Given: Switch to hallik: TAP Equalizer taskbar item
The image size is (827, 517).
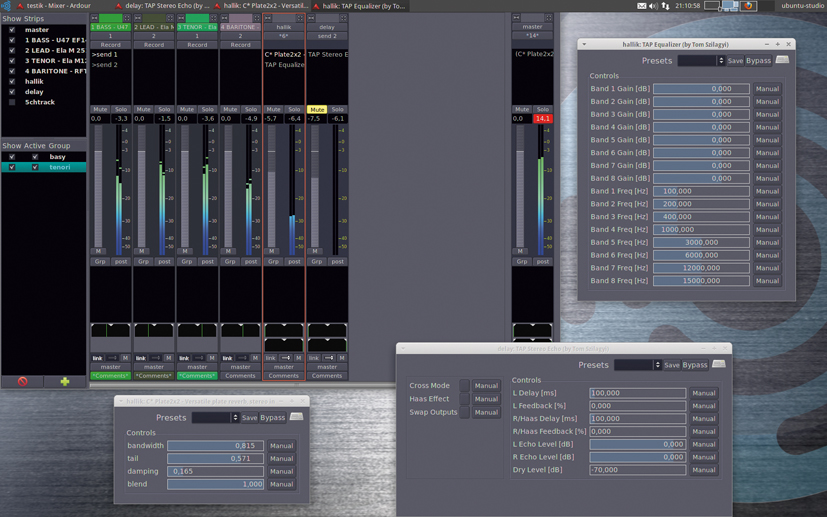Looking at the screenshot, I should 359,6.
